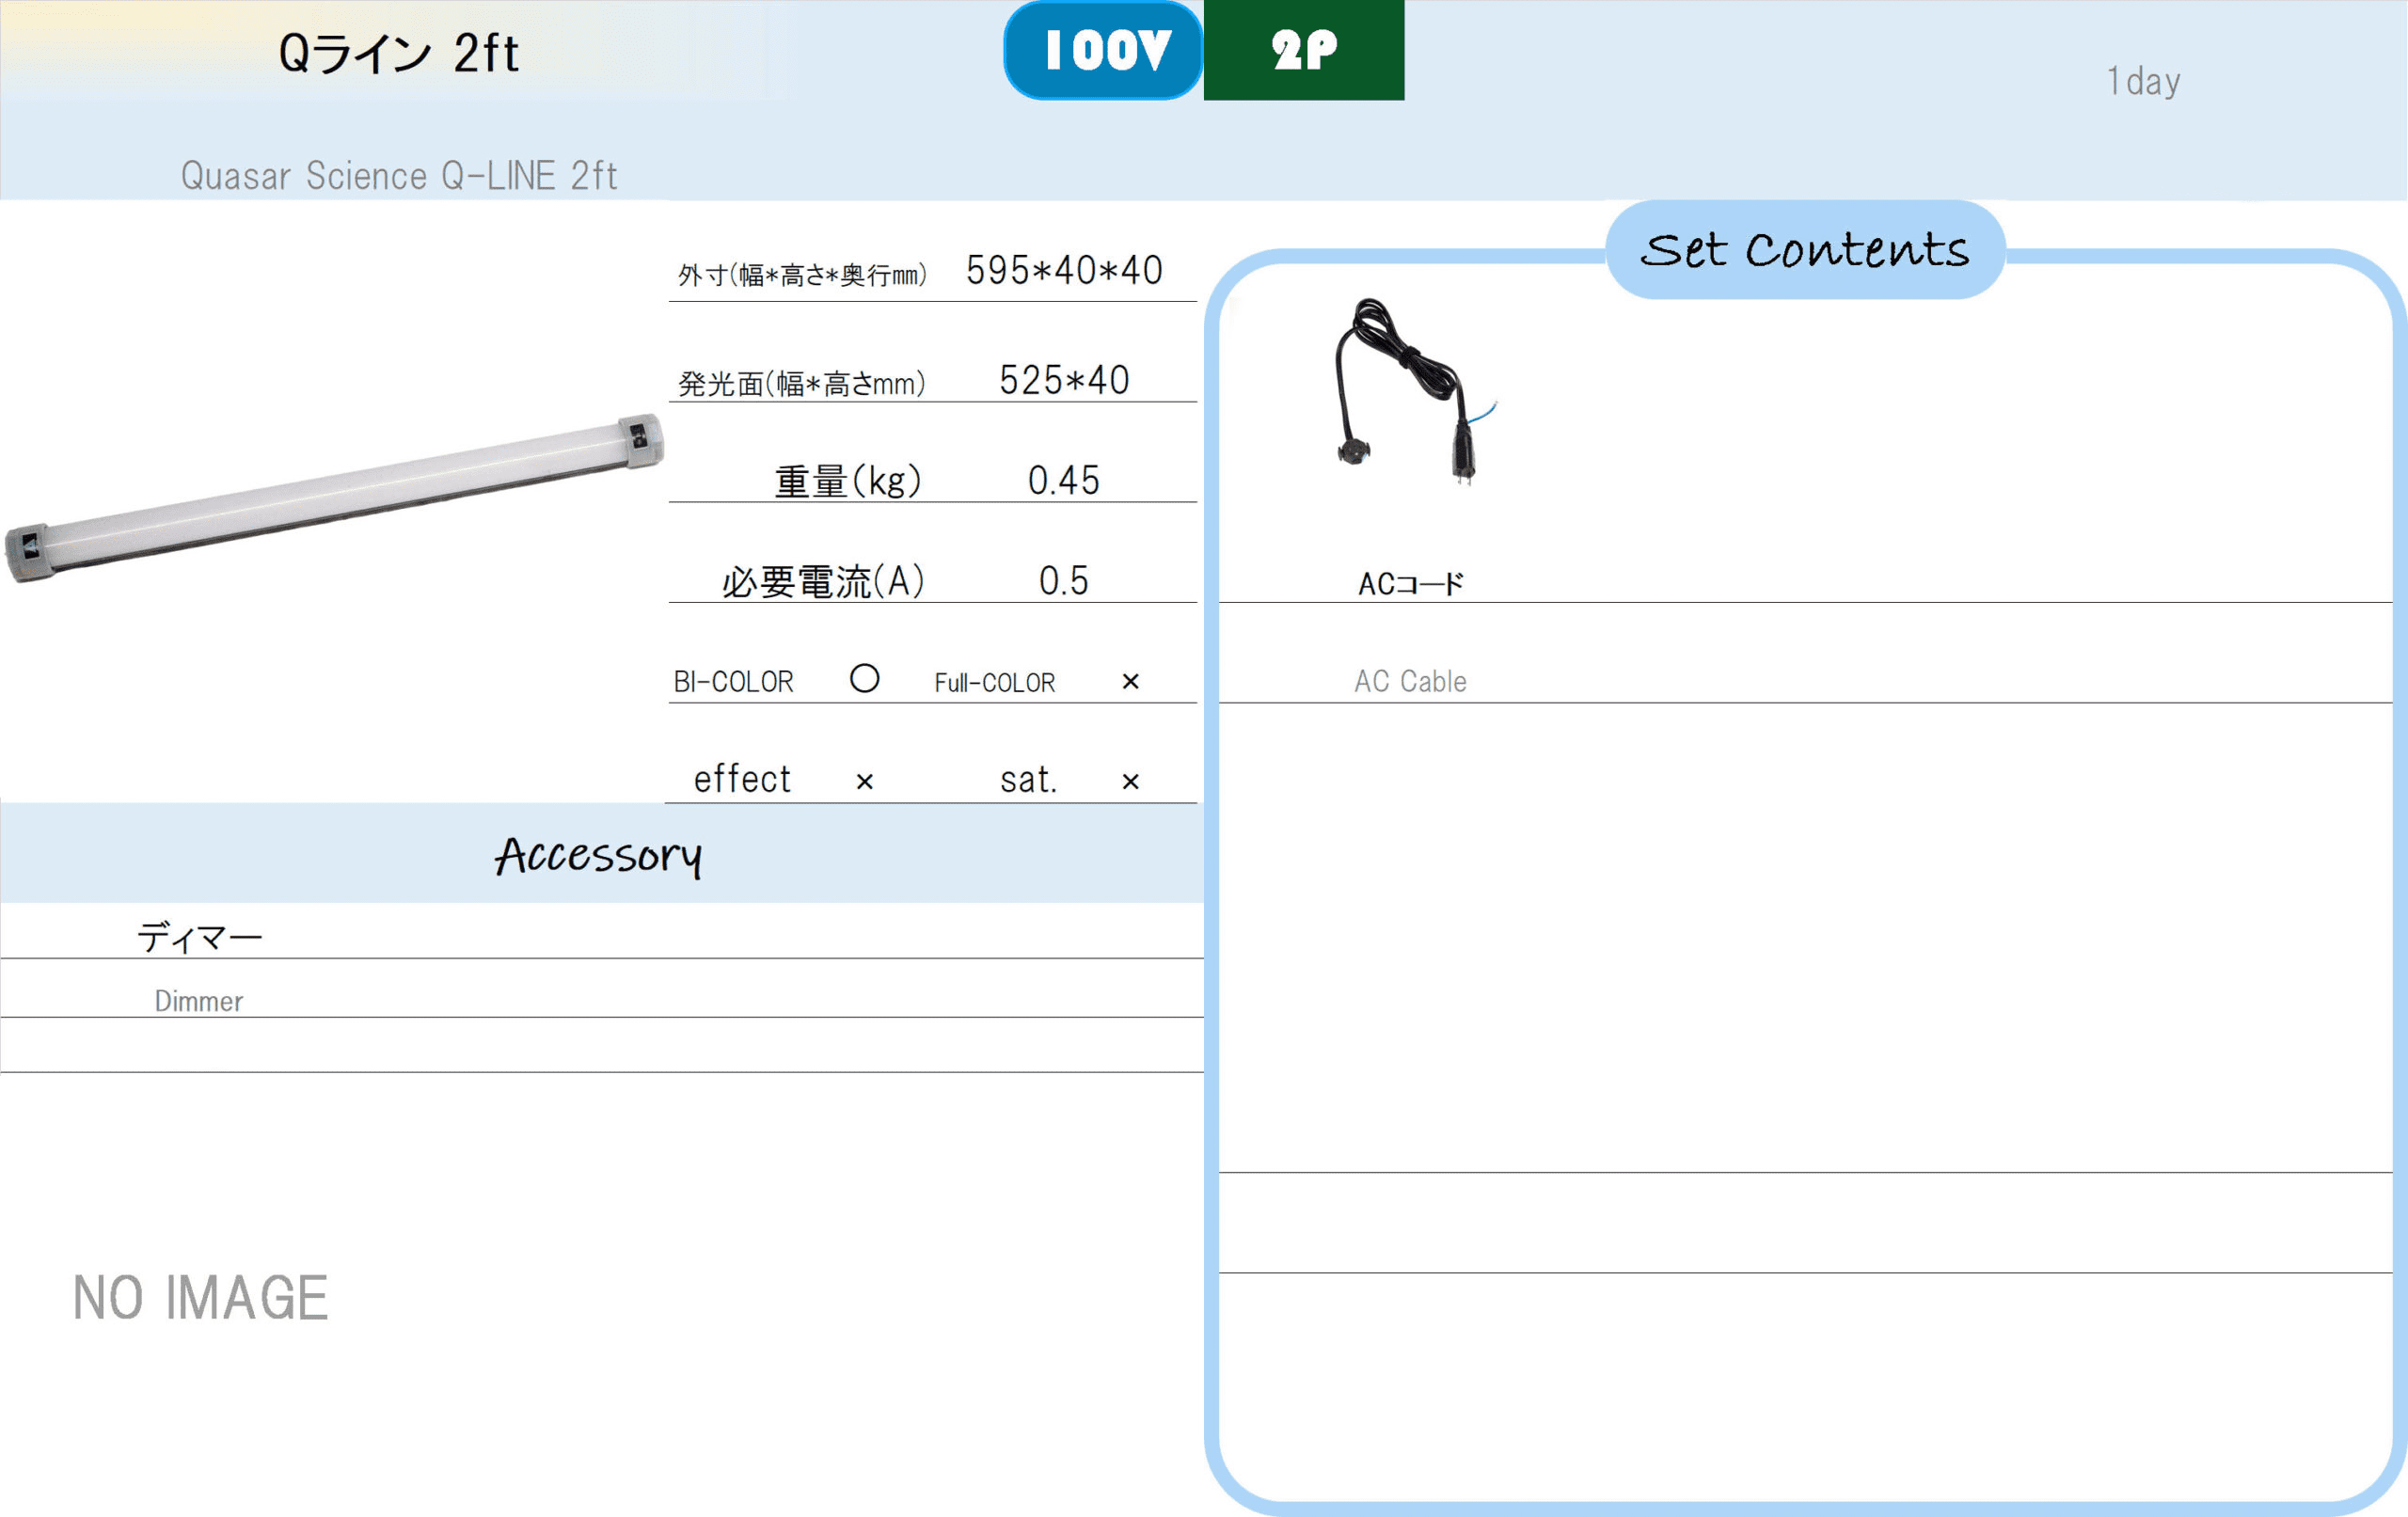Viewport: 2408px width, 1517px height.
Task: Click the 'Quasar Science Q-LINE 2ft' subtitle
Action: pyautogui.click(x=399, y=176)
